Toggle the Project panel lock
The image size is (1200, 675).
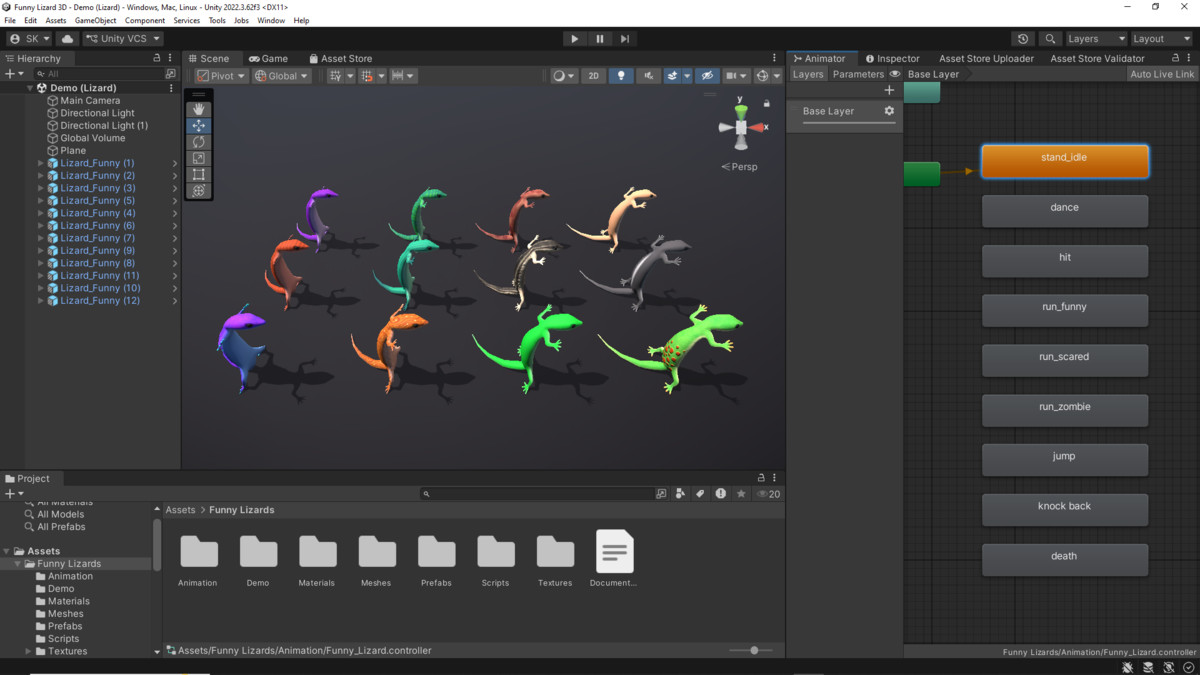pyautogui.click(x=761, y=478)
